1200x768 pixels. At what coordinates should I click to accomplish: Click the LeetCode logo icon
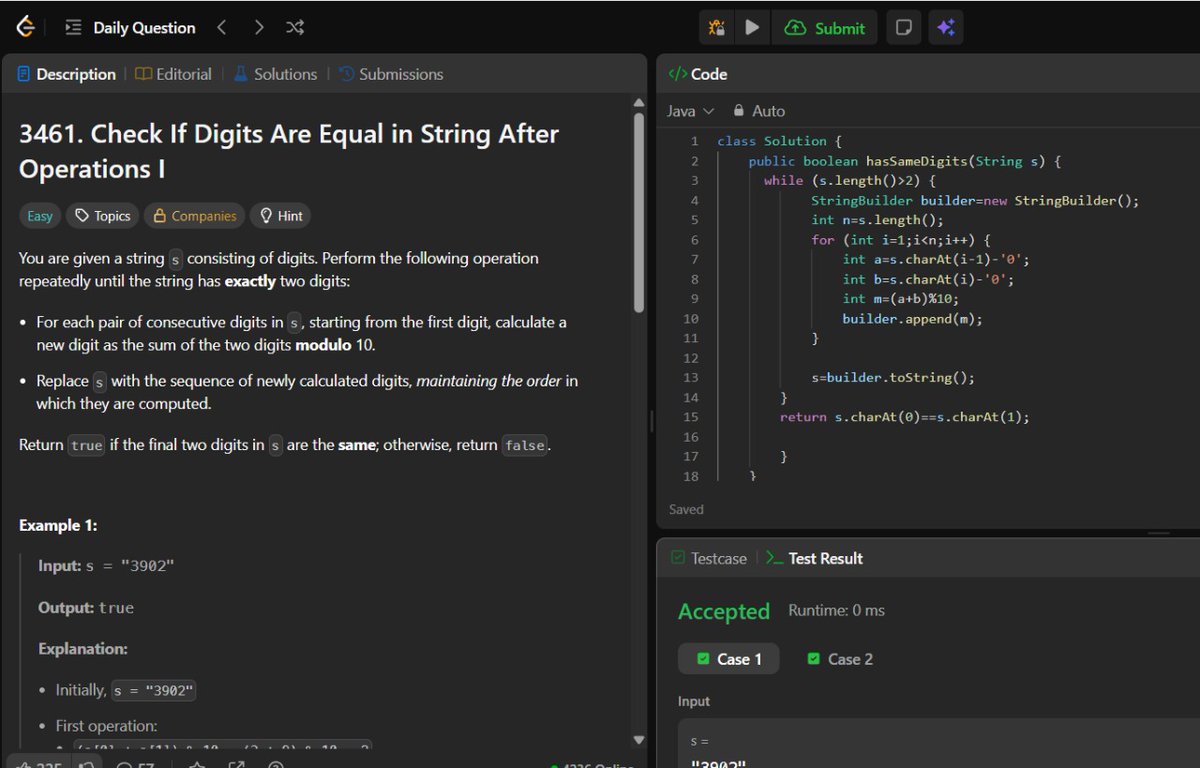click(25, 28)
